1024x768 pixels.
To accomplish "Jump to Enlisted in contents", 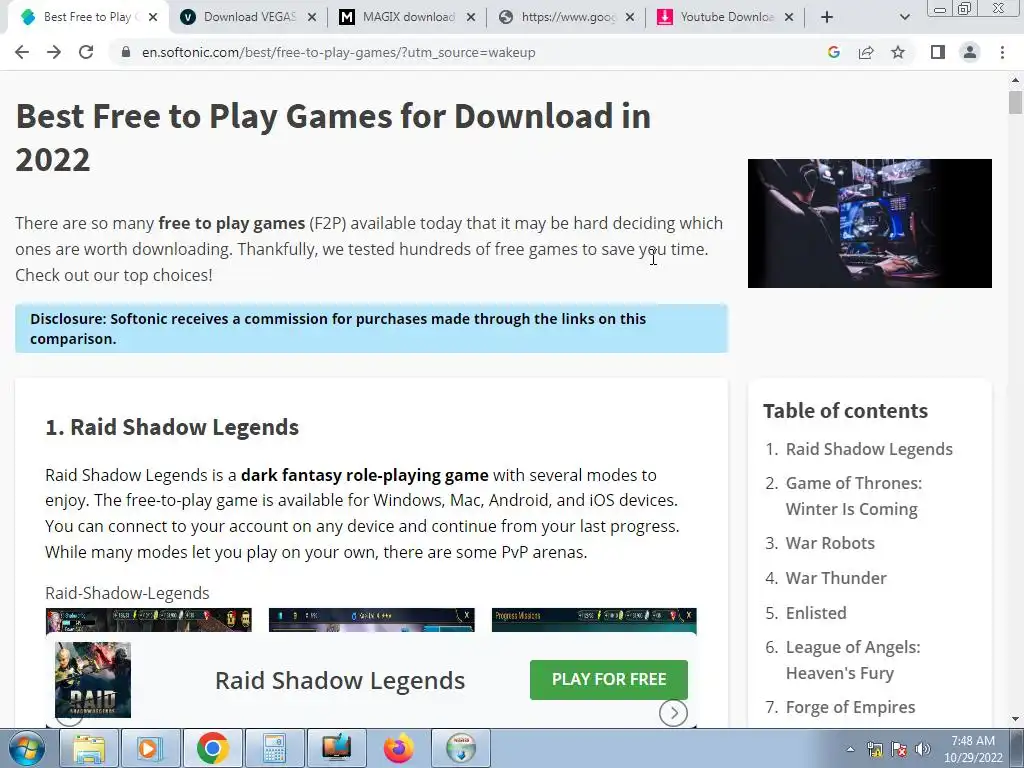I will click(x=816, y=613).
